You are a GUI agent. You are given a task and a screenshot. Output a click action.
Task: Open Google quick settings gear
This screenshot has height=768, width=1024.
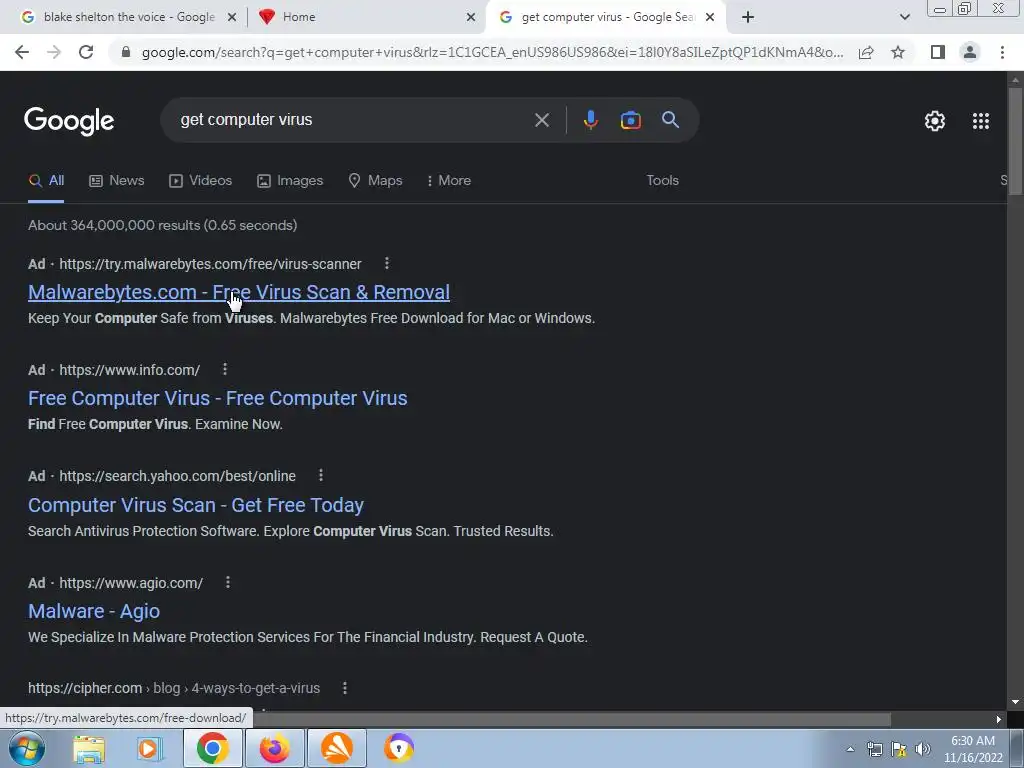click(935, 121)
